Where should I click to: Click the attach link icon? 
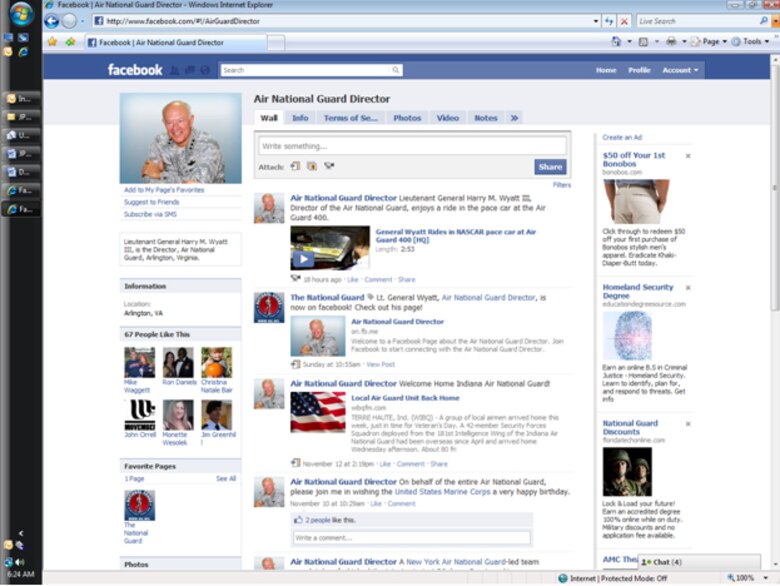pos(329,166)
